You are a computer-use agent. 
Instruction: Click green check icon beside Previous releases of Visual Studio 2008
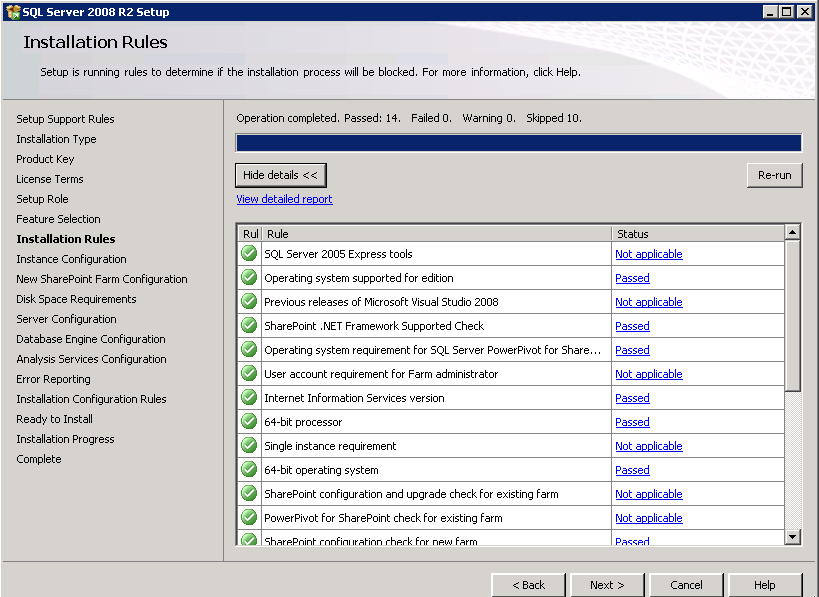(x=249, y=301)
